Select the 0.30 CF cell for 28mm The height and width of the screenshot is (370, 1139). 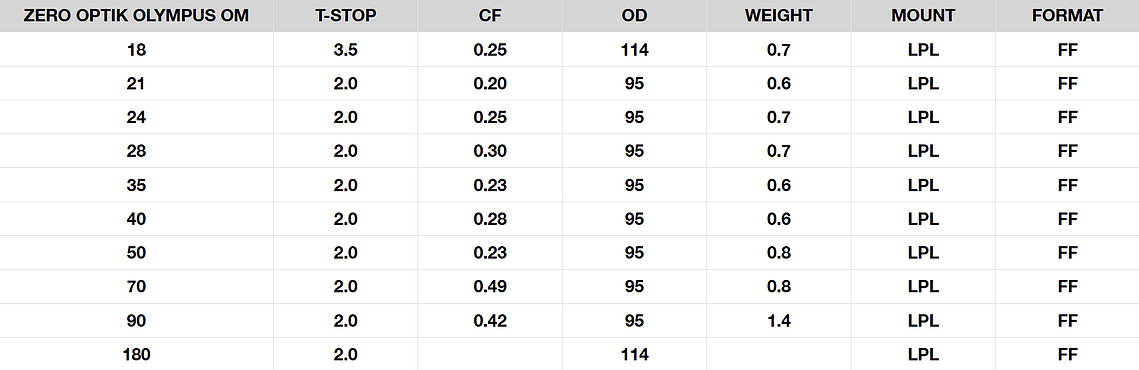coord(490,151)
